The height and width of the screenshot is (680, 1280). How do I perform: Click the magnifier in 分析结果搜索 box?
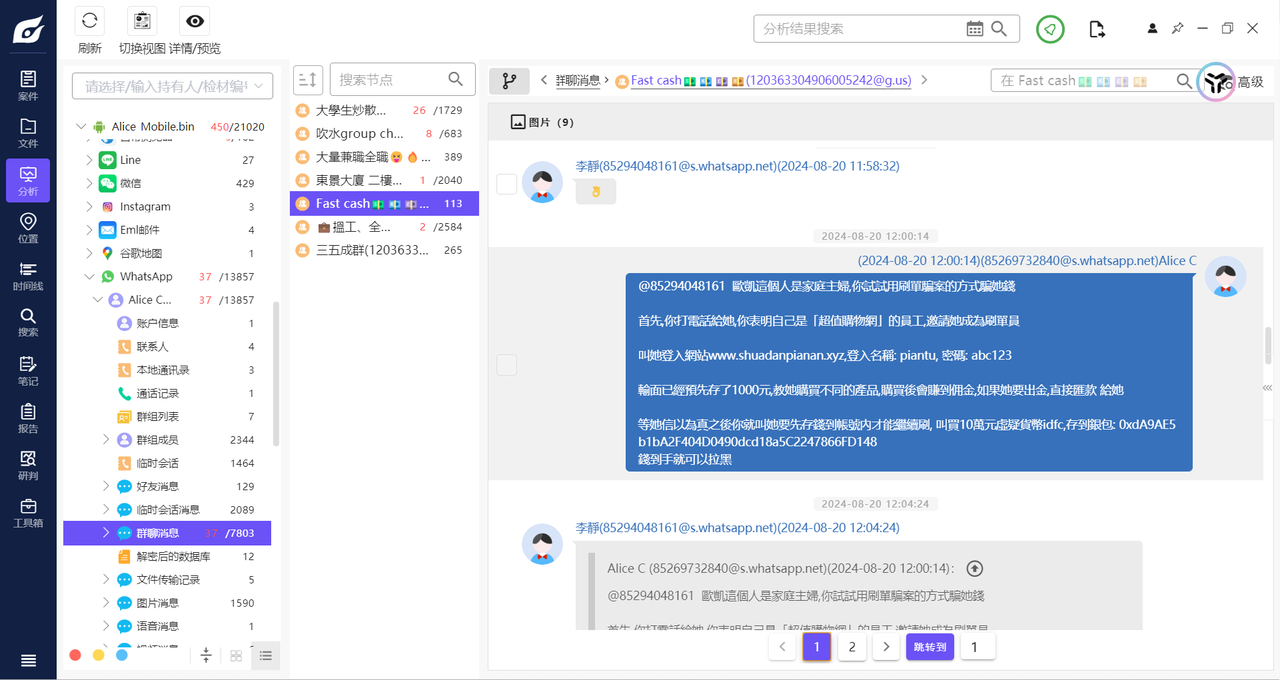pyautogui.click(x=999, y=29)
